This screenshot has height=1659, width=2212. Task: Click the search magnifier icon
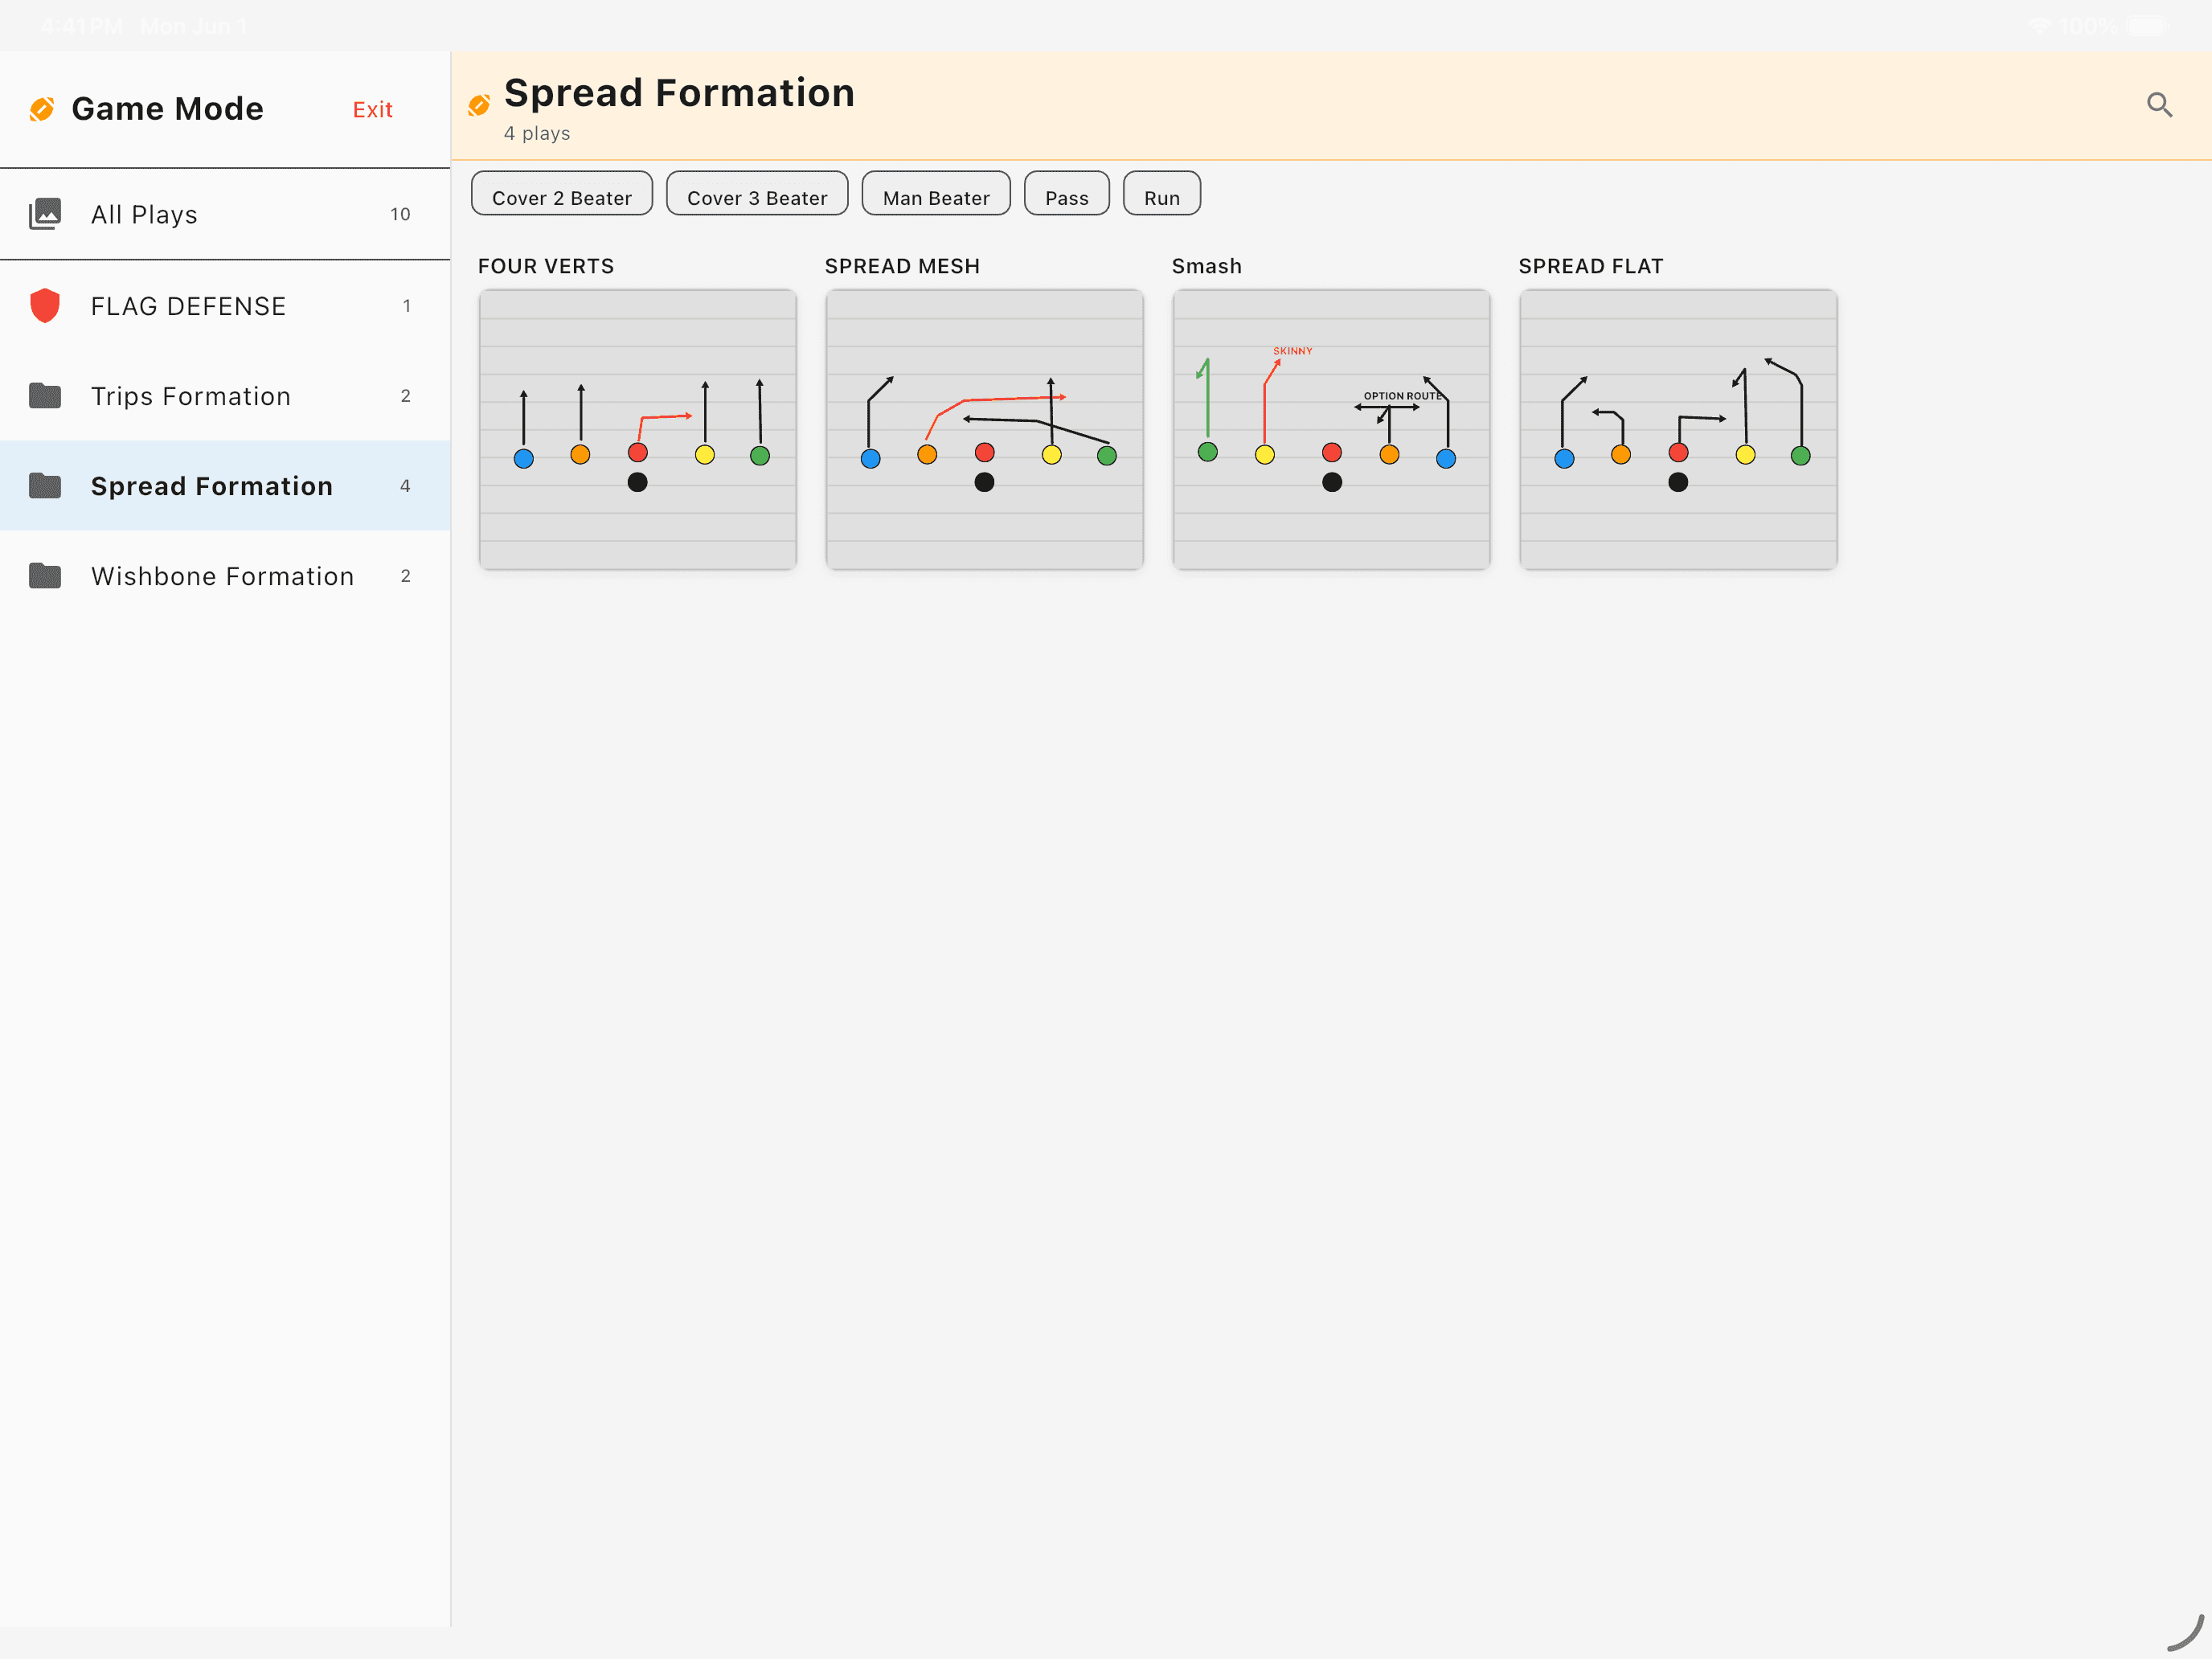[x=2159, y=105]
